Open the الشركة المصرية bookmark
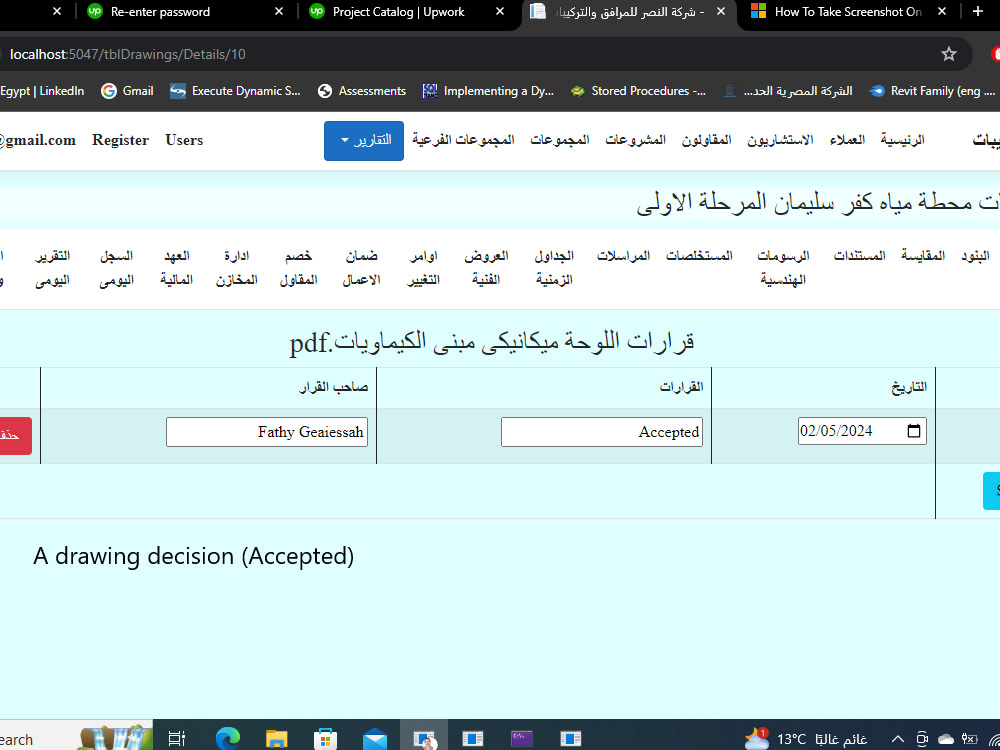 click(x=788, y=91)
